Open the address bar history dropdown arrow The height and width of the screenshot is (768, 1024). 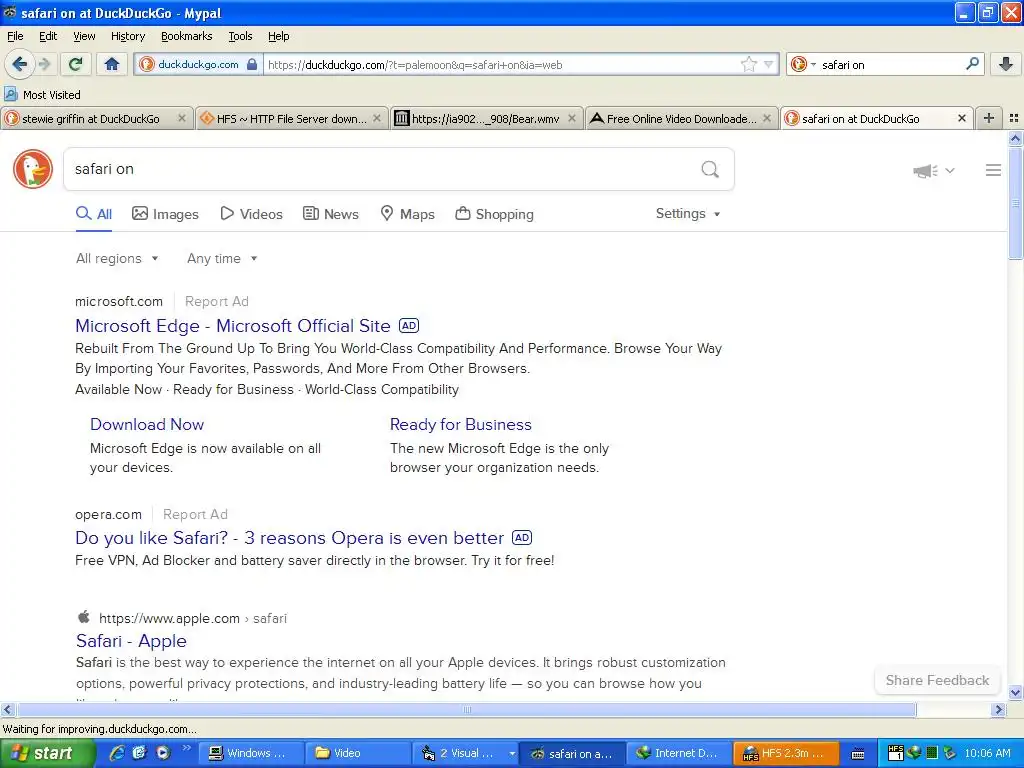point(769,64)
